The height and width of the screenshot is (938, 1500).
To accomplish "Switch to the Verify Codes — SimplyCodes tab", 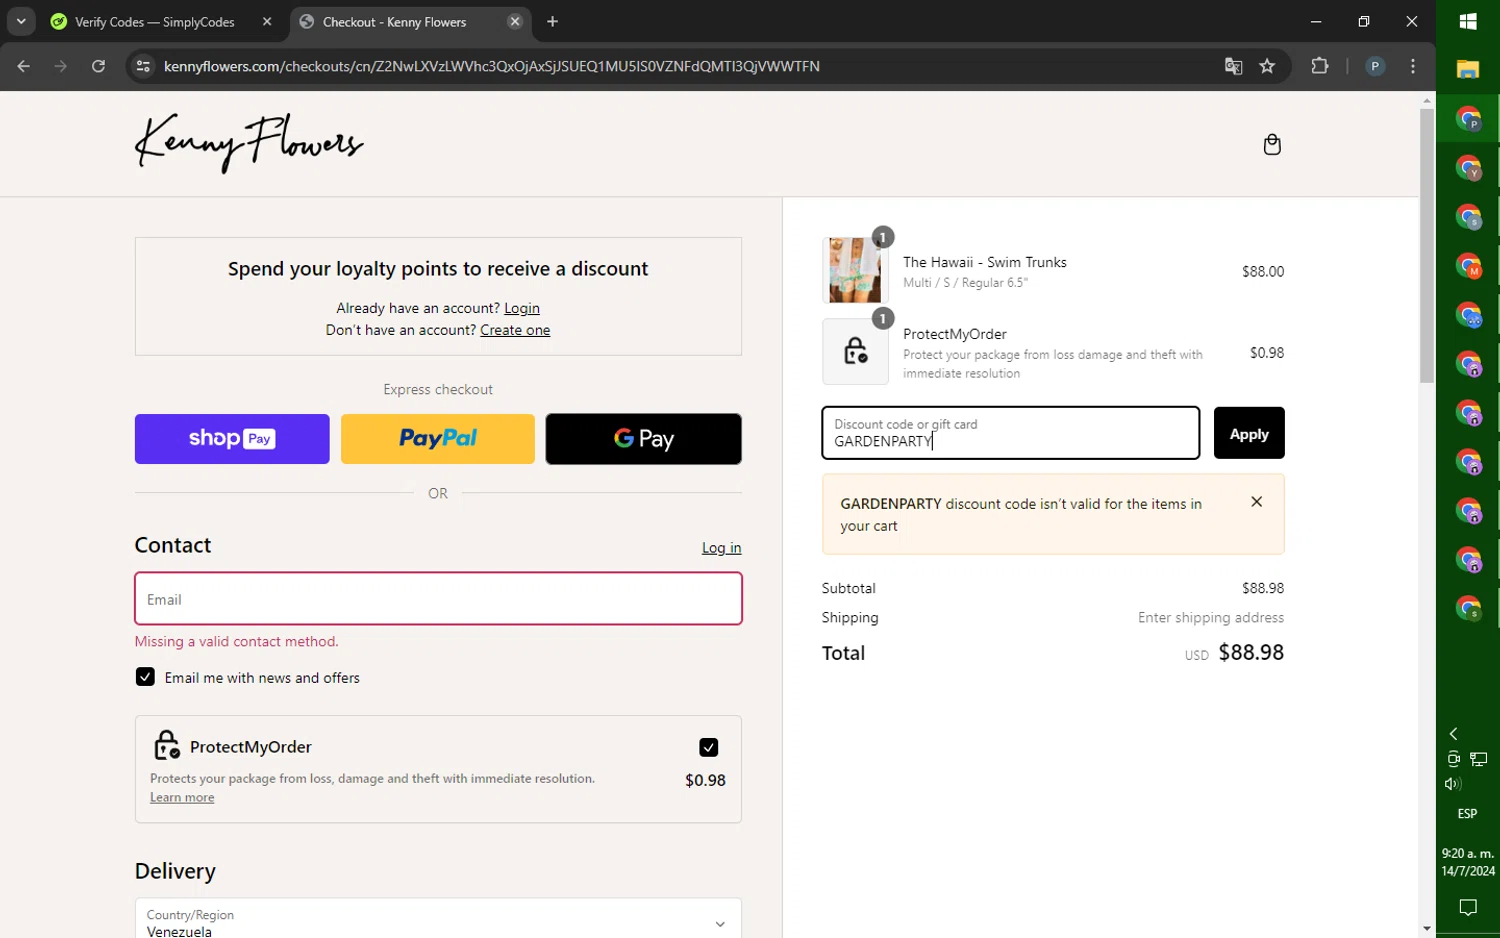I will point(155,21).
